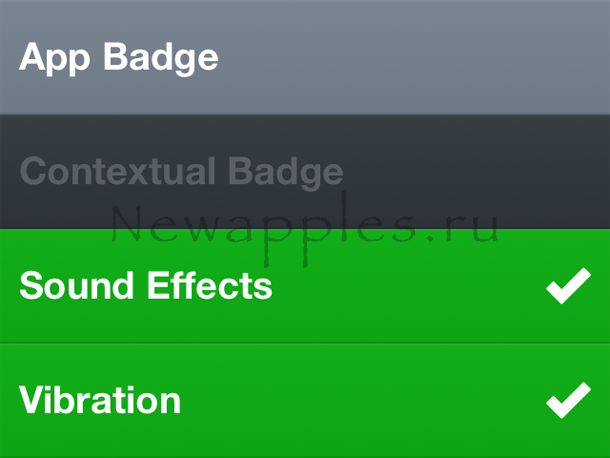
Task: Enable the dimmed Contextual Badge option
Action: point(305,171)
